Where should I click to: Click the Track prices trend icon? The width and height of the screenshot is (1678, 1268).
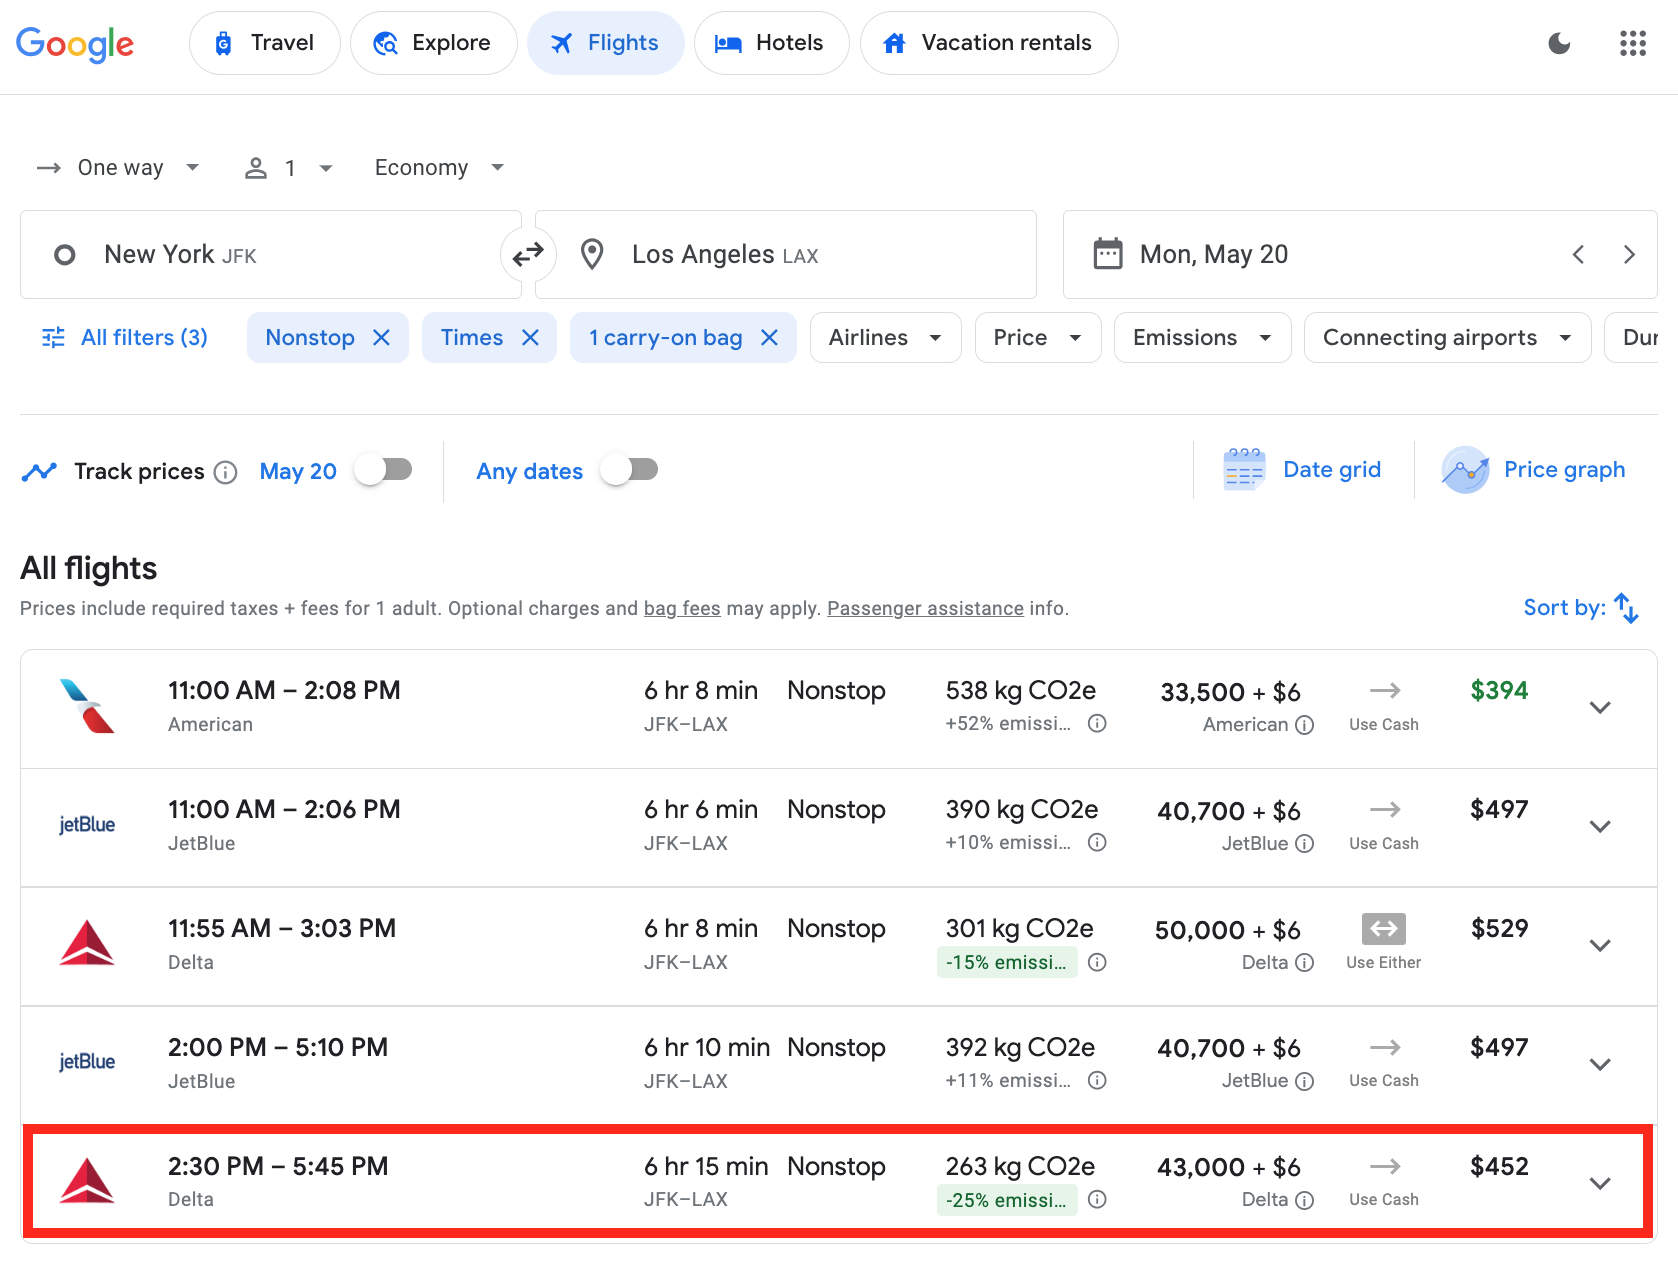[39, 472]
